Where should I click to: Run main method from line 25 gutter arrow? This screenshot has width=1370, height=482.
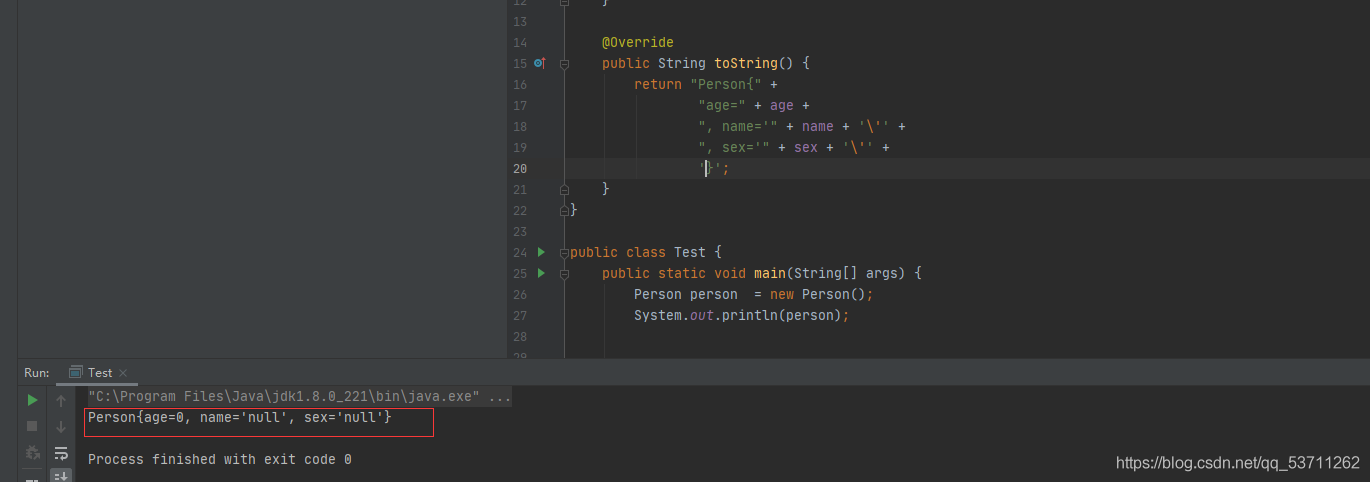coord(541,273)
